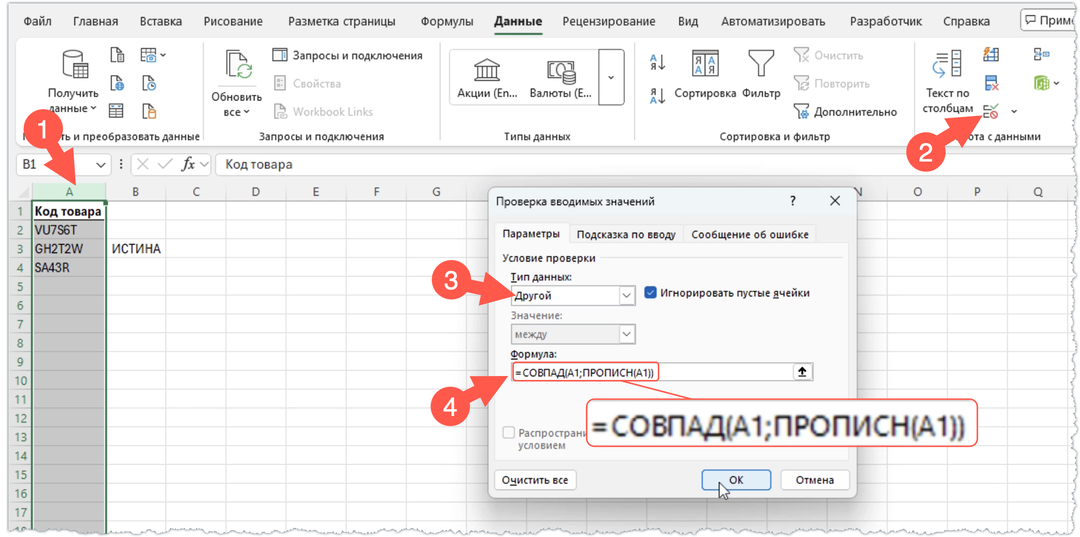Choose the Акции stocks data type
1080x537 pixels.
coord(487,78)
